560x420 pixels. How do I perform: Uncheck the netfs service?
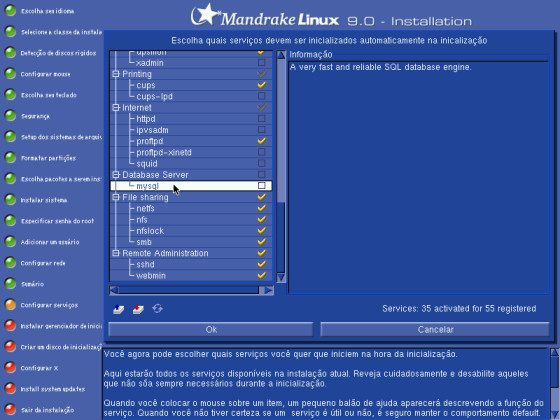261,208
